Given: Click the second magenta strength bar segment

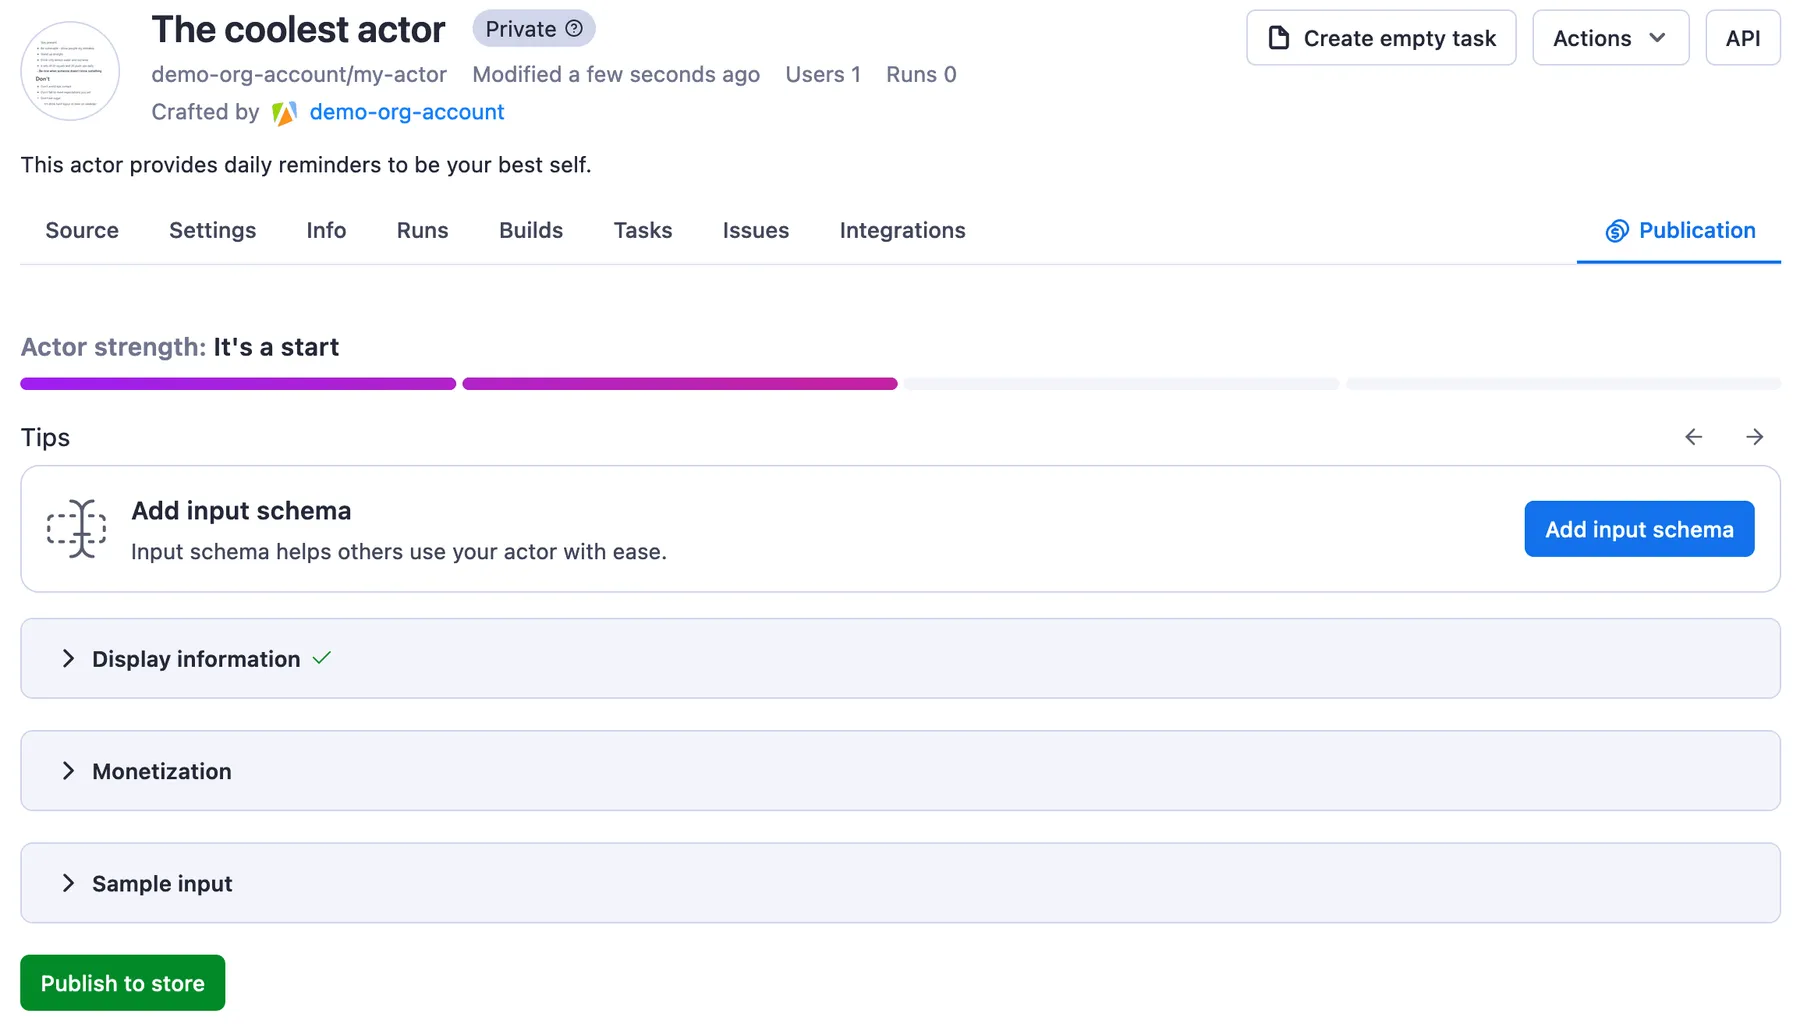Looking at the screenshot, I should click(x=680, y=384).
